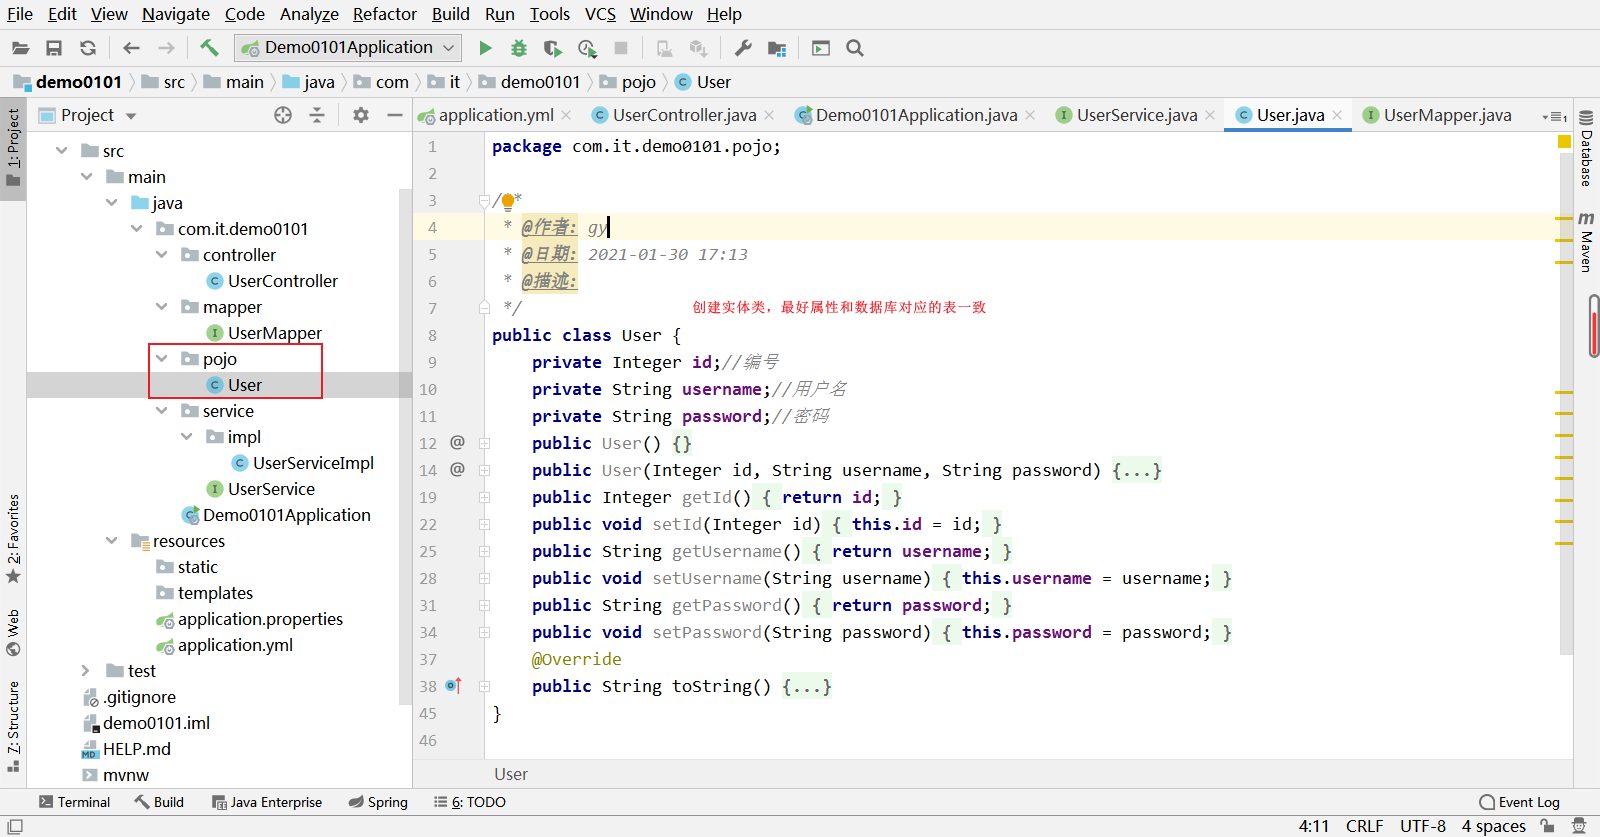Open the Navigate menu
The height and width of the screenshot is (837, 1600).
[x=176, y=14]
